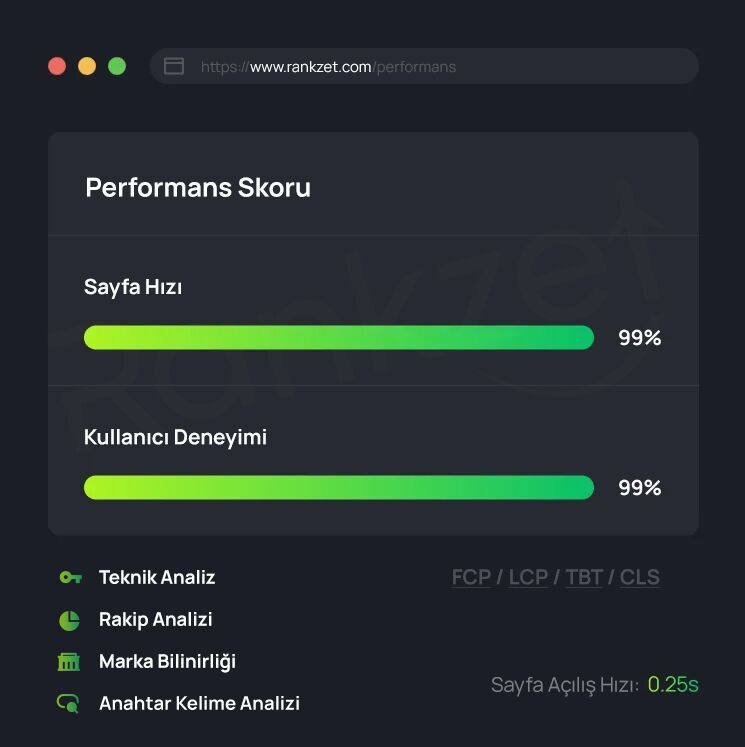Click the green key icon beside Teknik Analiz
745x747 pixels.
pos(70,577)
